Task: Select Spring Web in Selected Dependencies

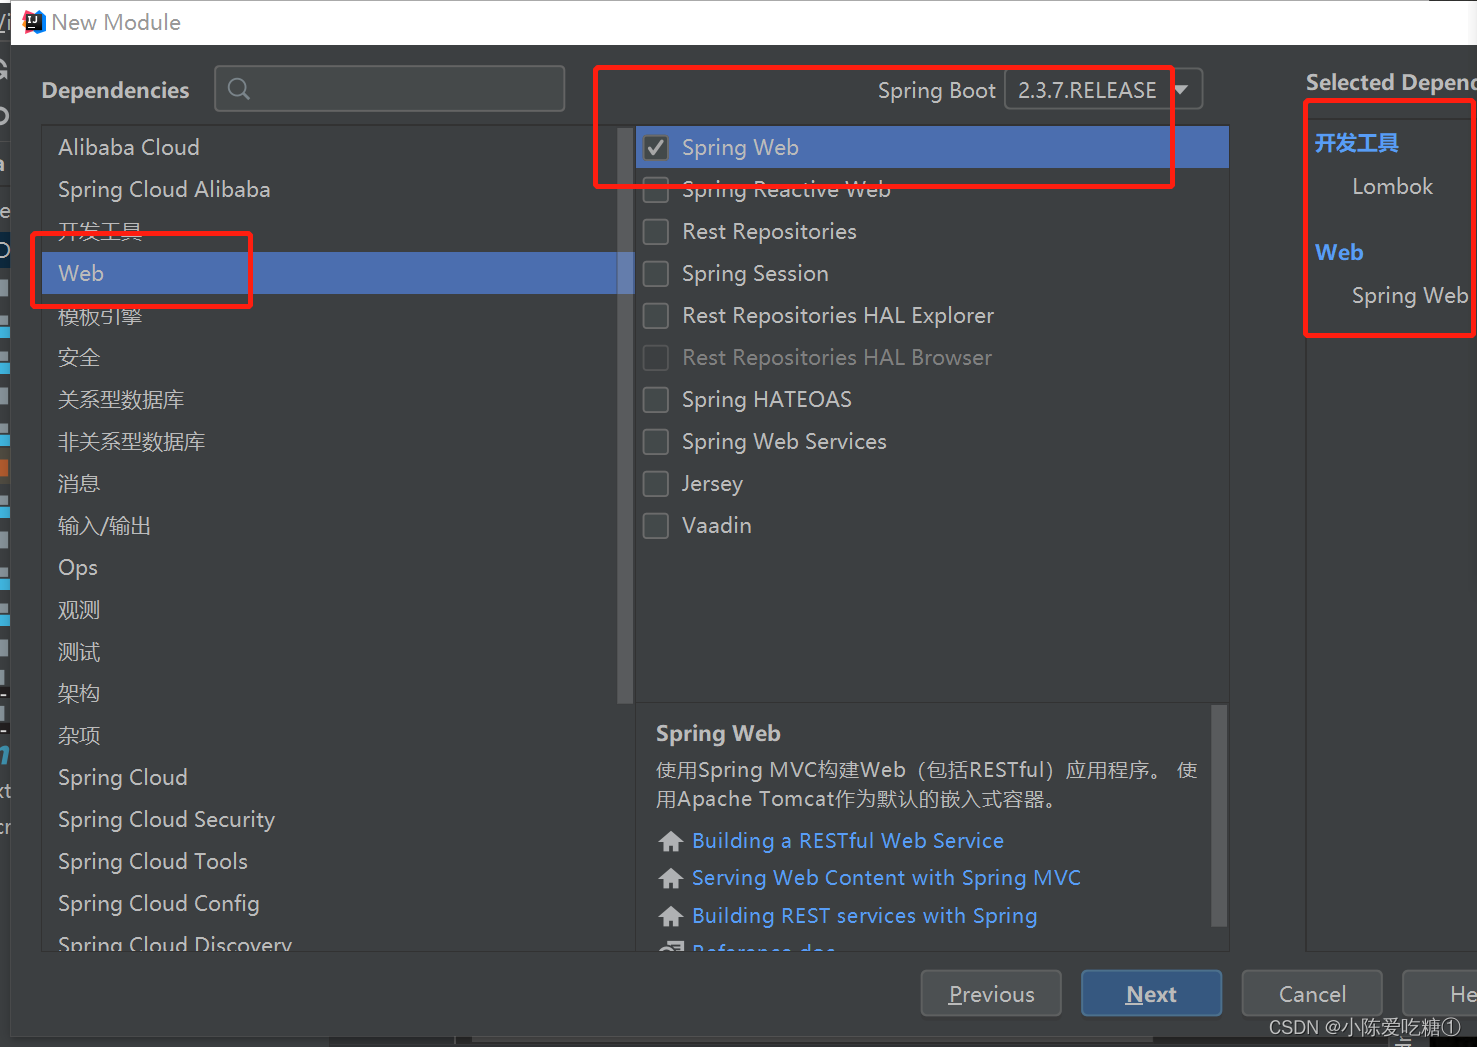Action: (1410, 296)
